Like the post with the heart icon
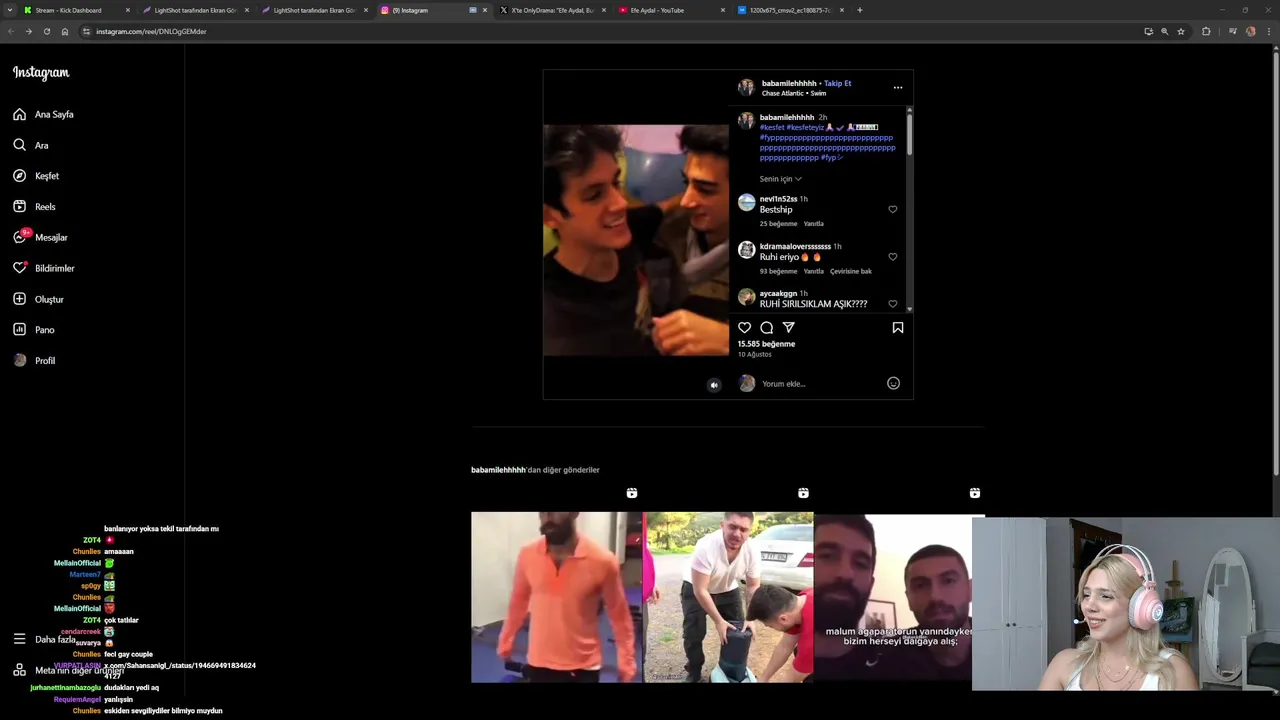Screen dimensions: 1280x720 (x=744, y=328)
